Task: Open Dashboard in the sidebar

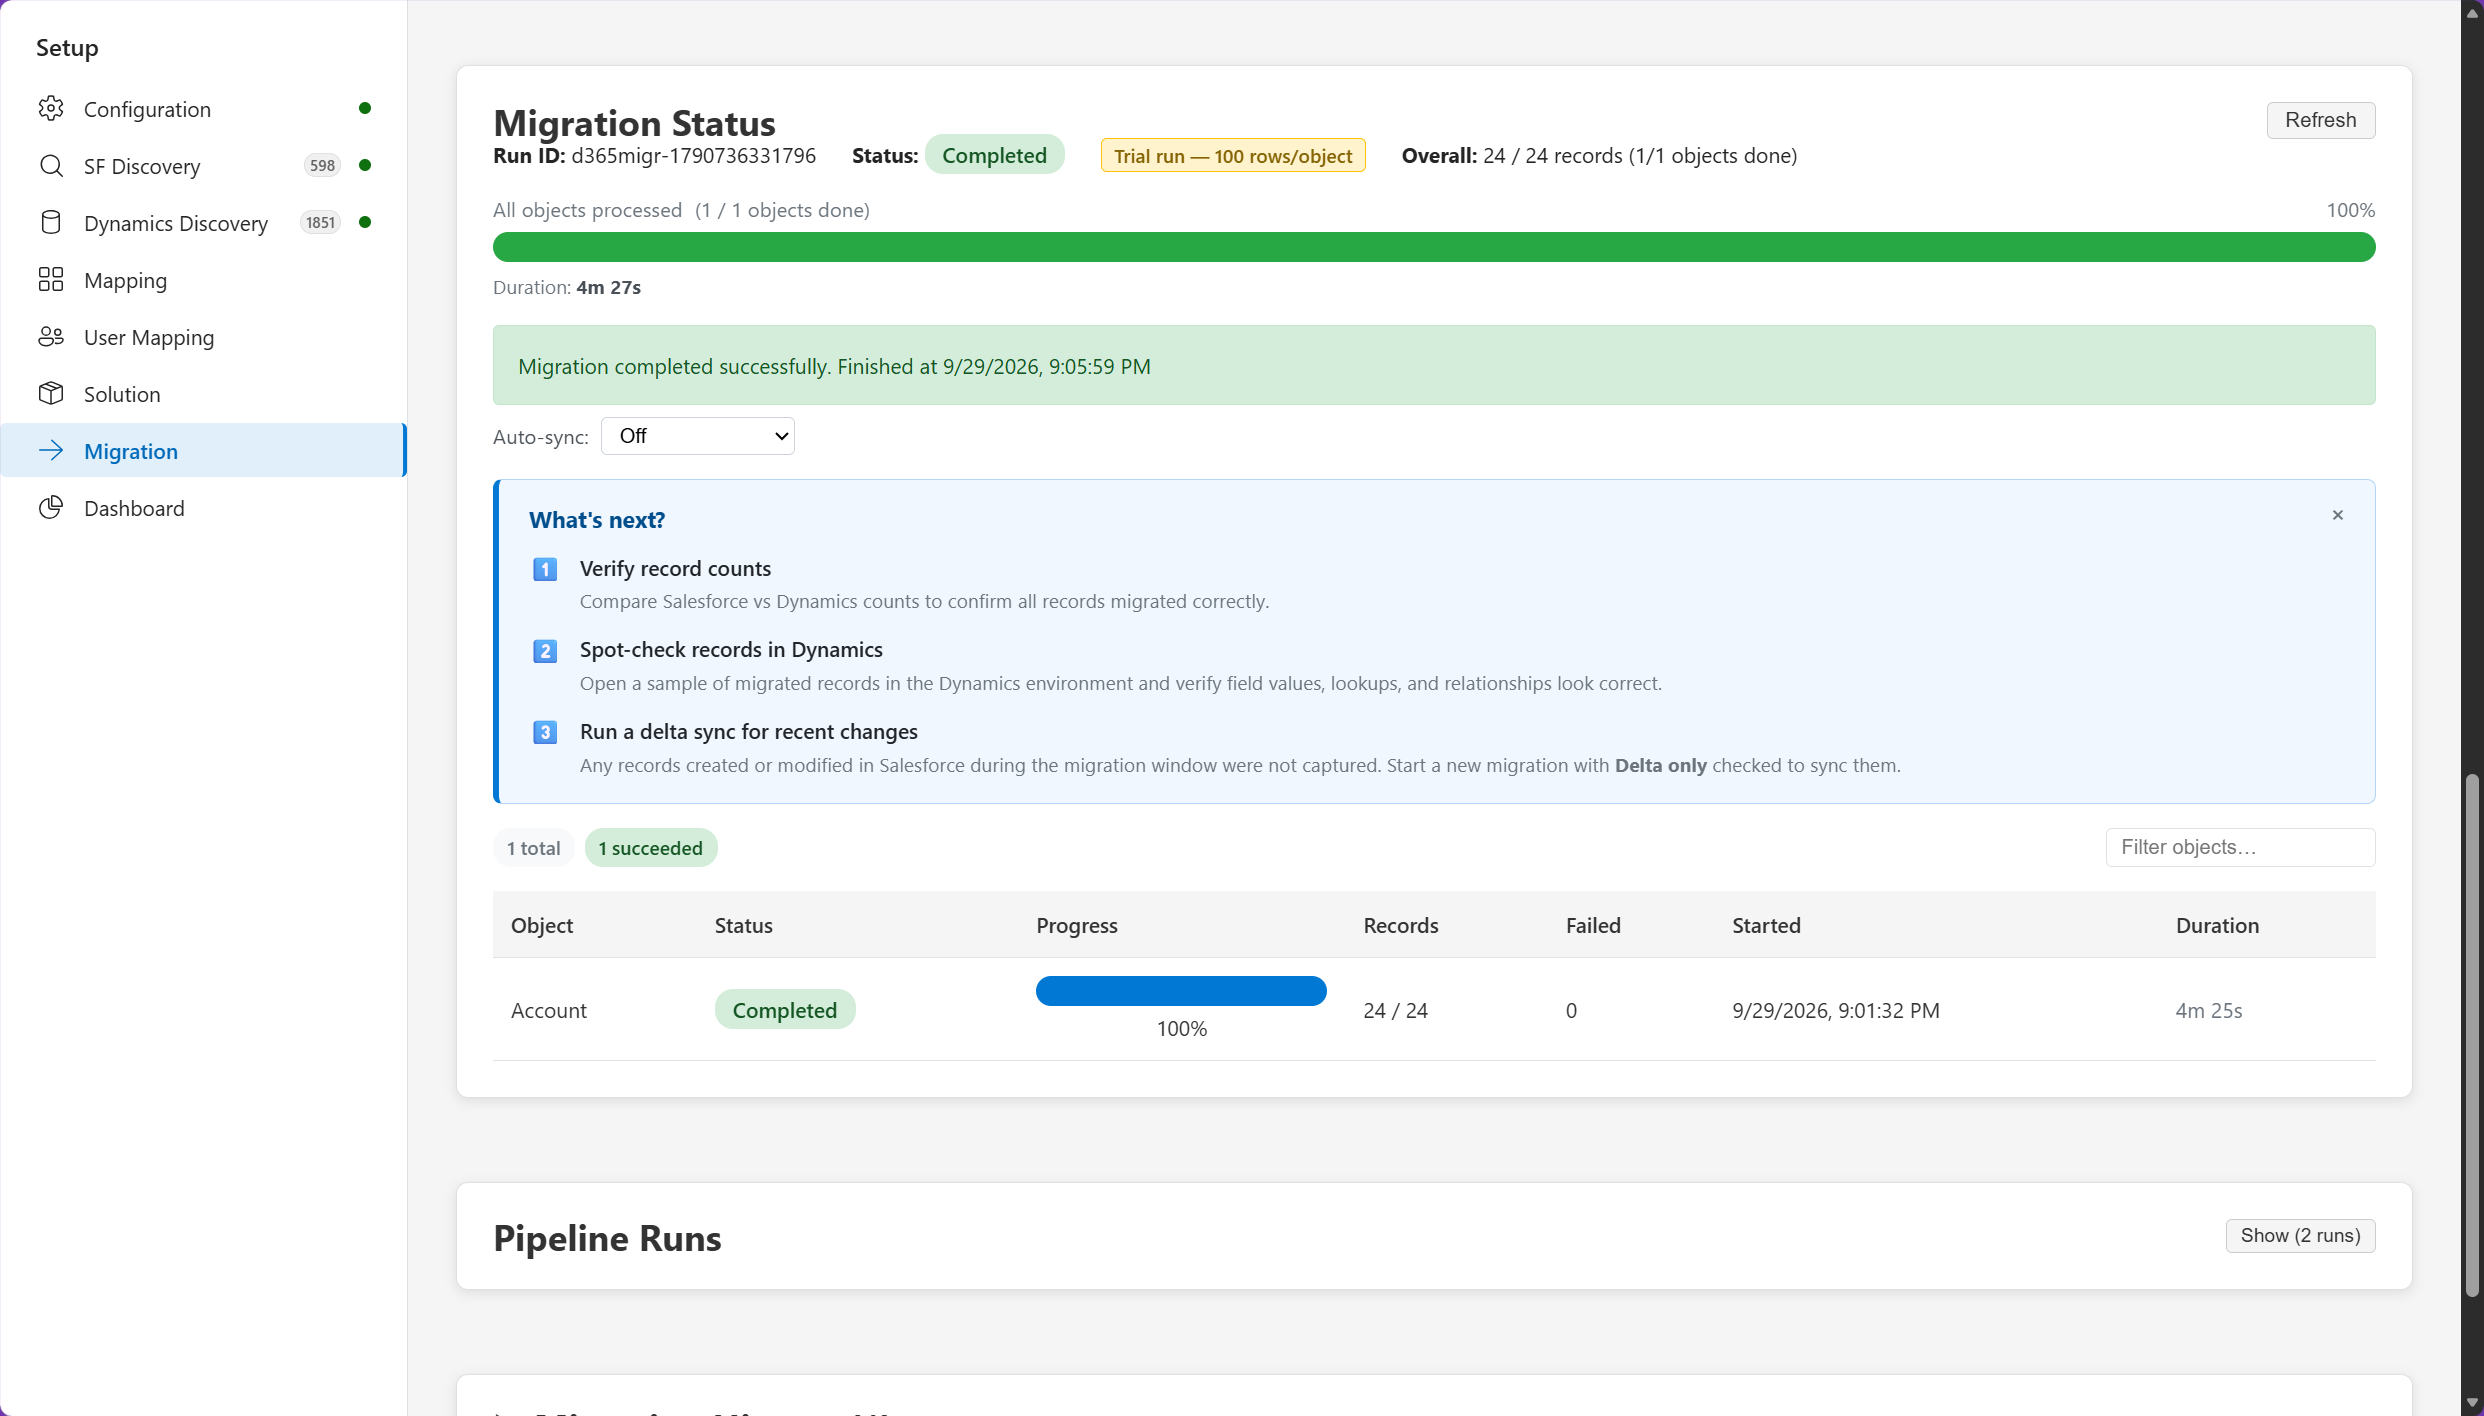Action: pyautogui.click(x=204, y=508)
